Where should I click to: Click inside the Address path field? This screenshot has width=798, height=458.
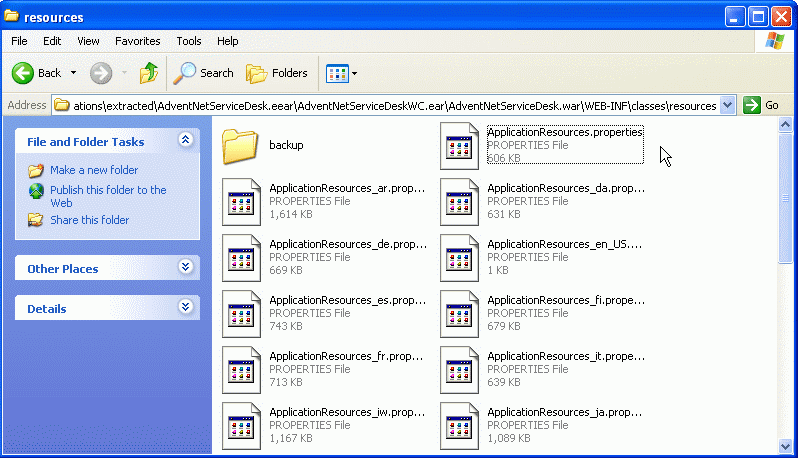point(394,106)
